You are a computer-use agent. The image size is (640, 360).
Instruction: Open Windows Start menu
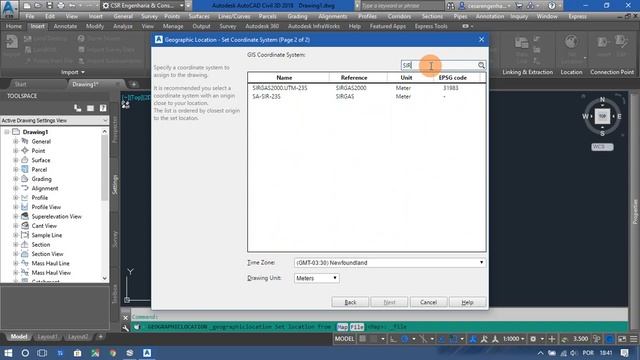click(x=8, y=353)
